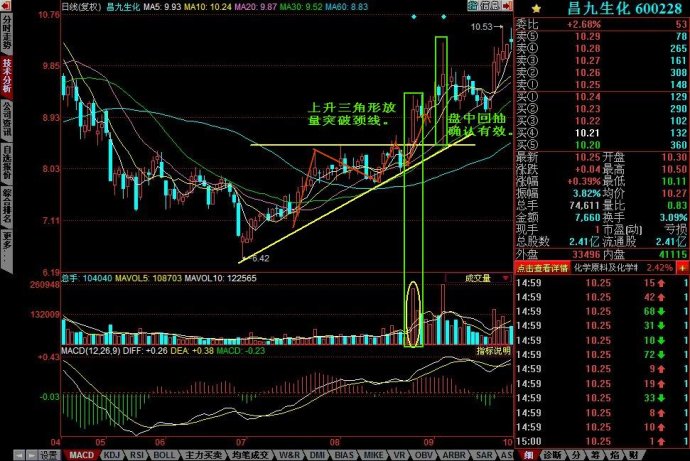Switch to the VR indicator tab
Screen dimensions: 690x461
(x=399, y=455)
